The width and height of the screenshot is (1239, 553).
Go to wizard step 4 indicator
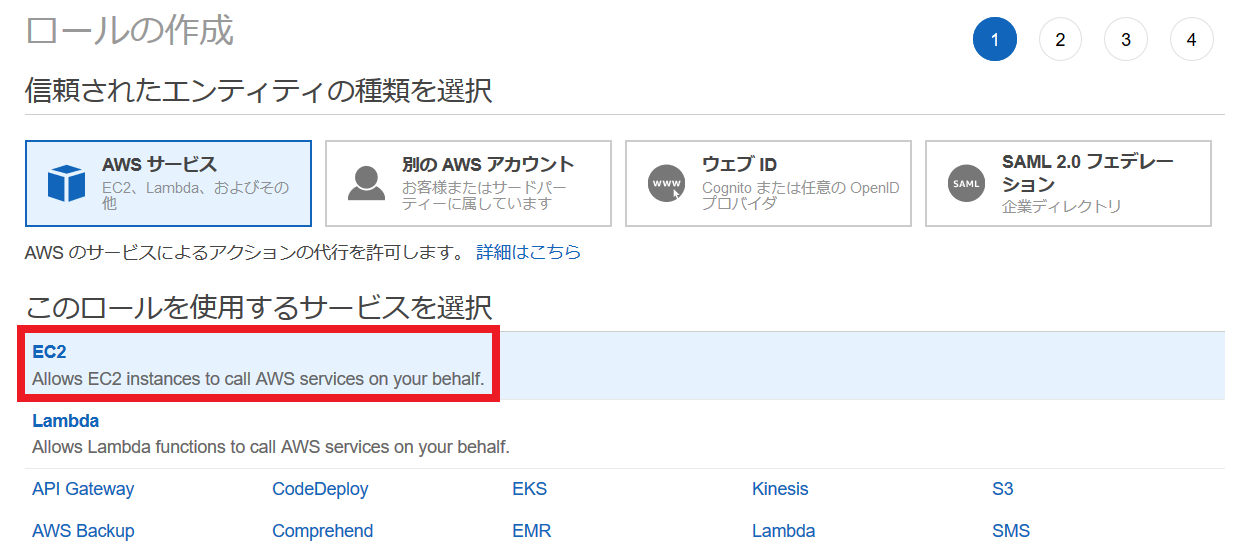tap(1191, 40)
